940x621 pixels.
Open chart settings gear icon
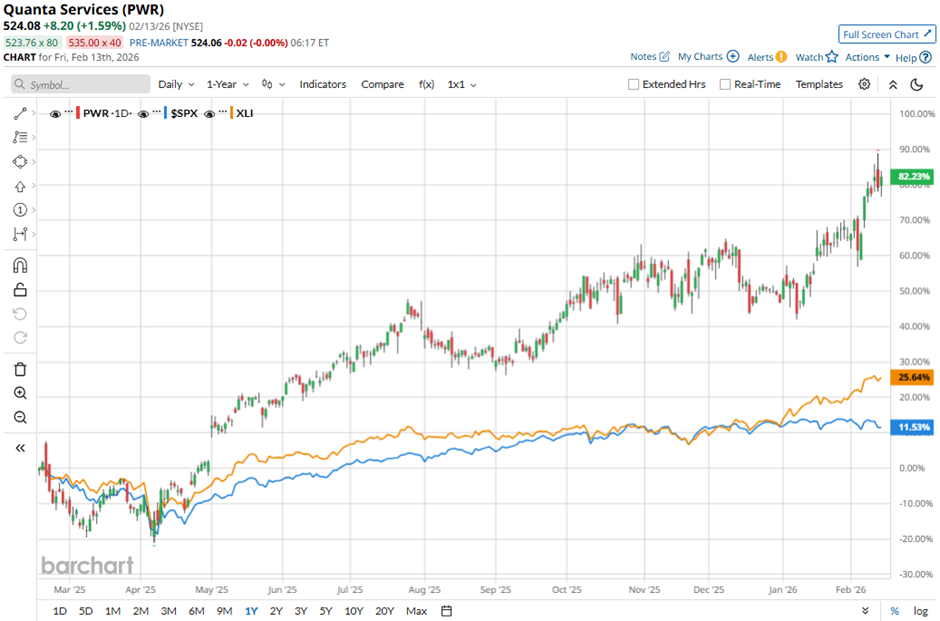[864, 85]
